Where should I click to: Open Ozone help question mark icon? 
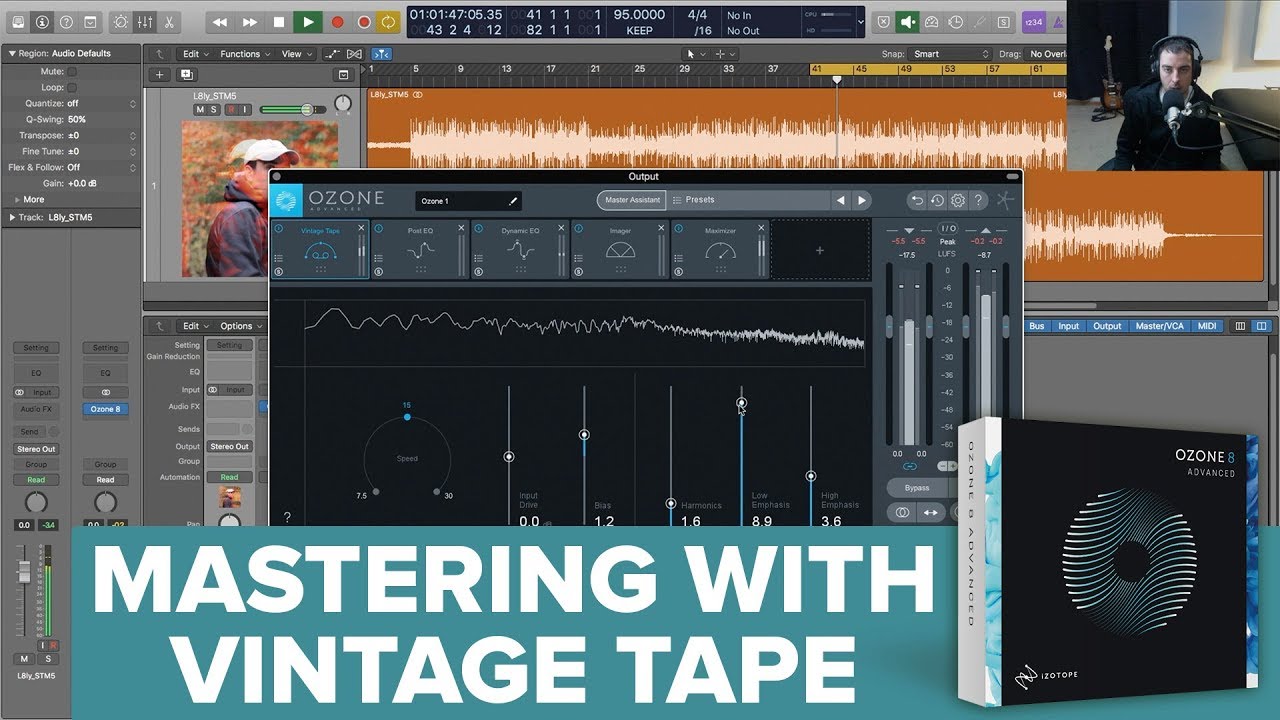point(979,200)
